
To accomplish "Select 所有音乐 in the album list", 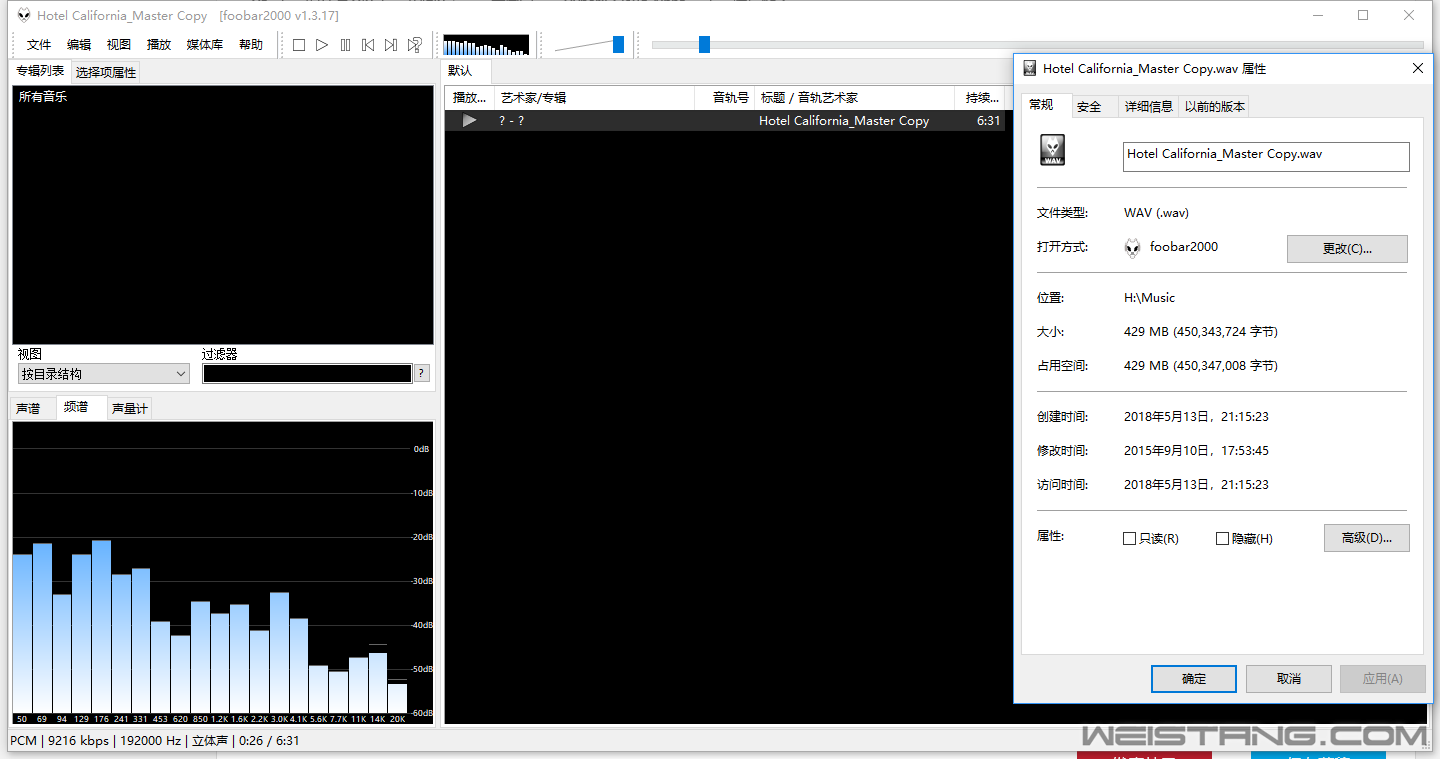I will [43, 97].
